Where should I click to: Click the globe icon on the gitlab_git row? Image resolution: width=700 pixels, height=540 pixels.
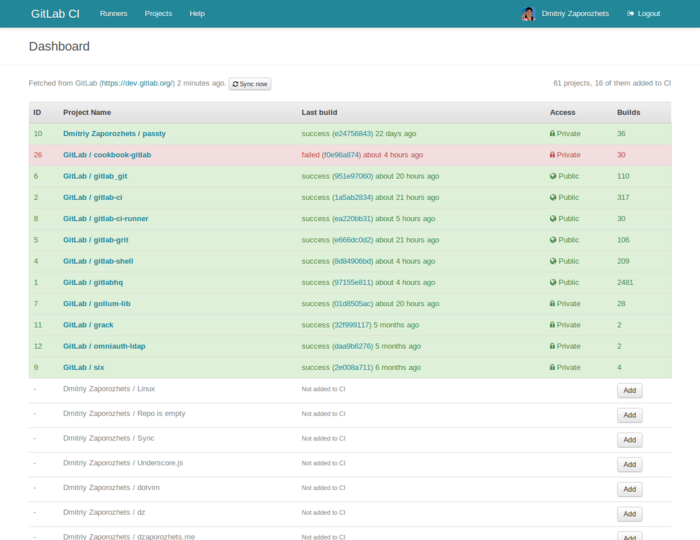552,176
